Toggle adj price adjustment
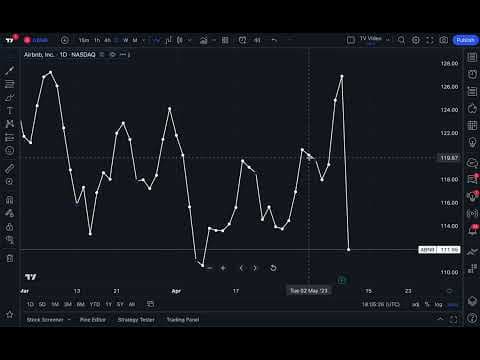This screenshot has height=360, width=480. click(415, 304)
